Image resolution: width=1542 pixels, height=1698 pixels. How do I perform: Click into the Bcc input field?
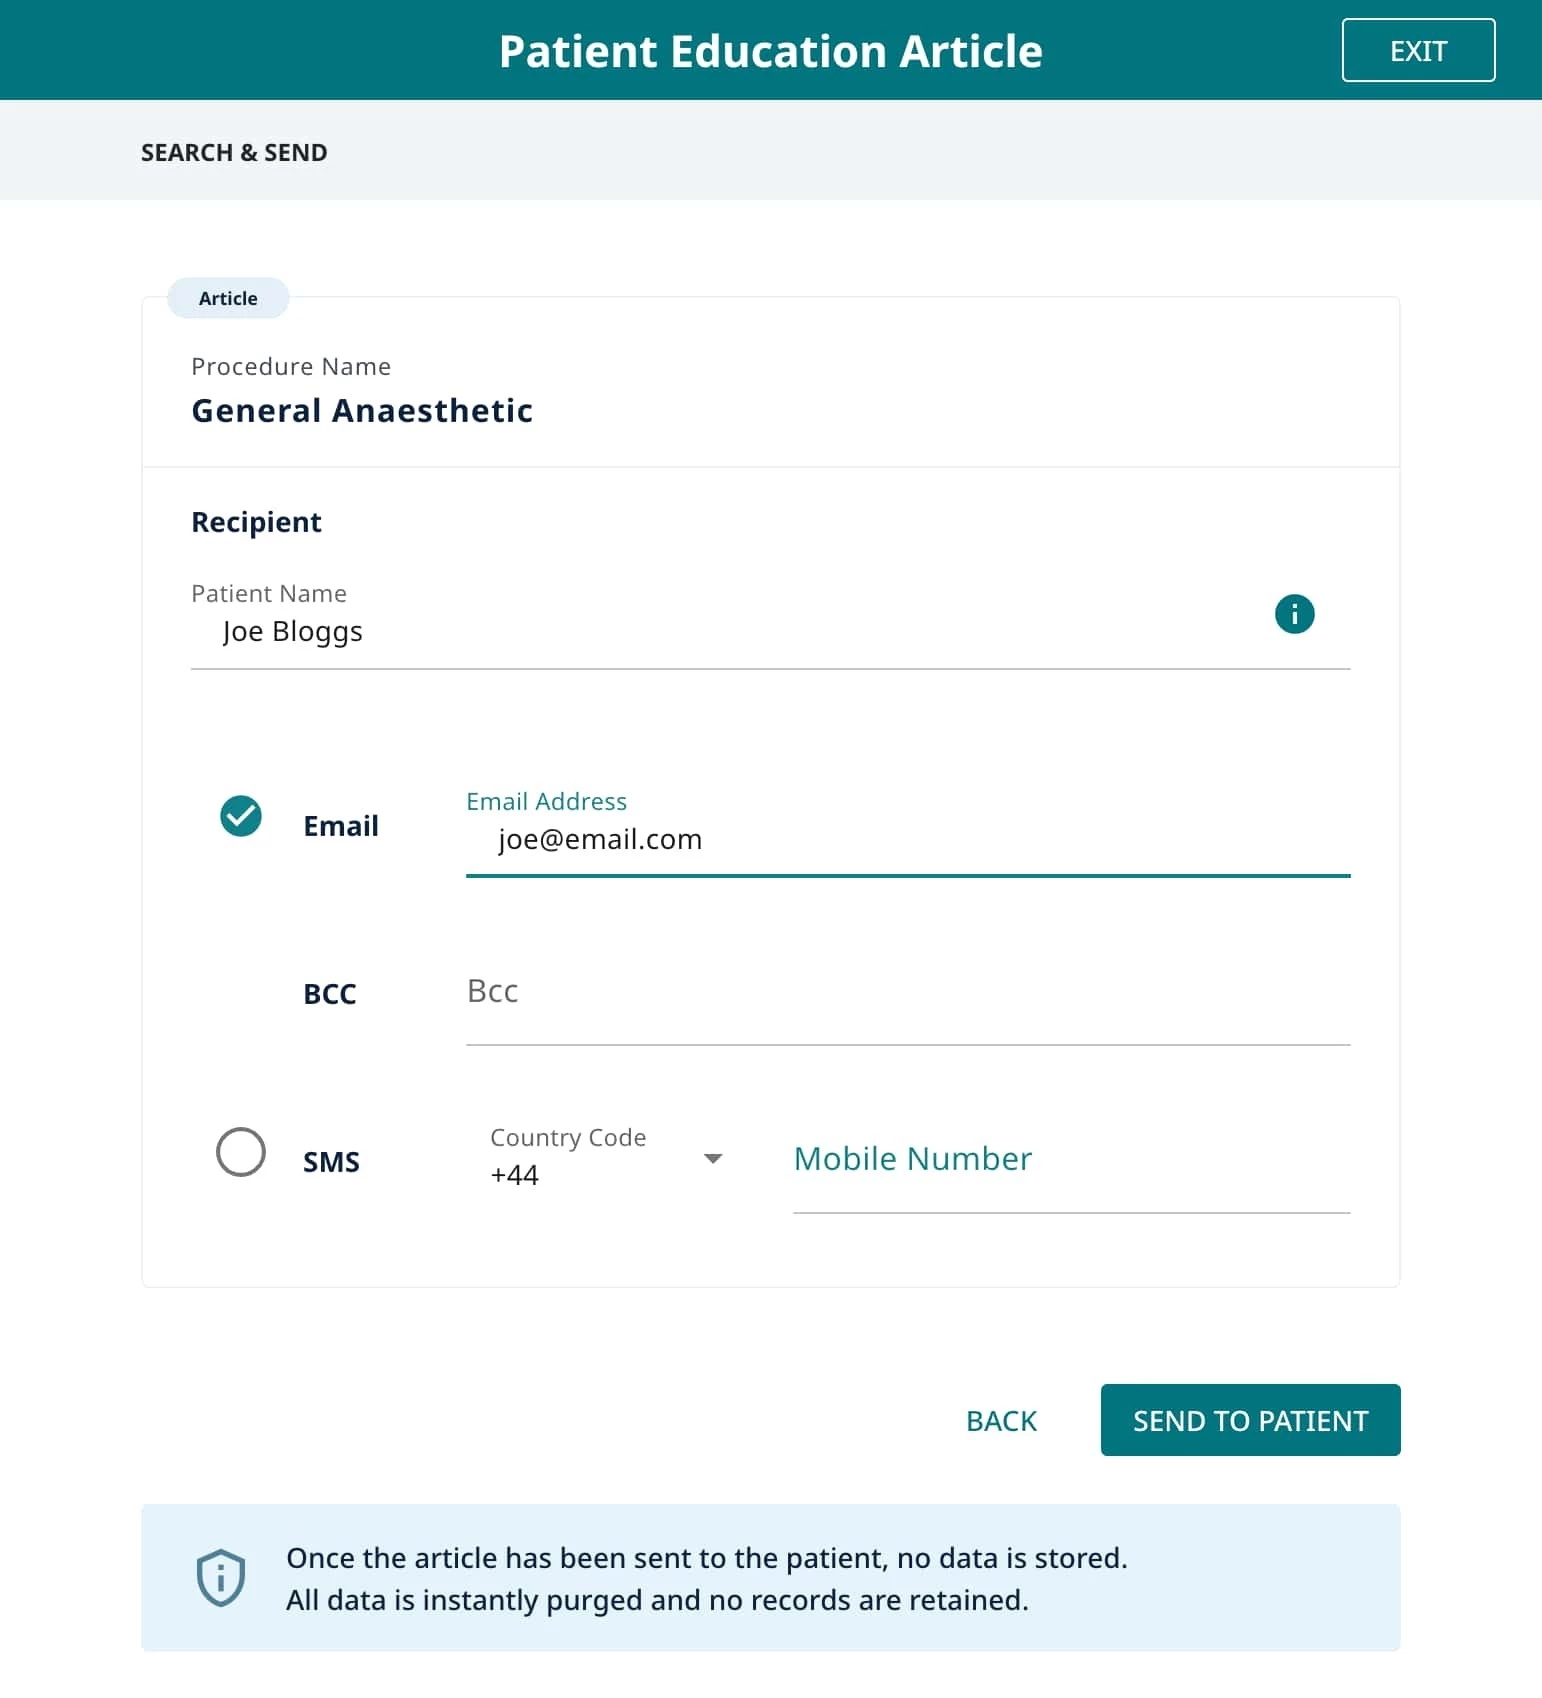[908, 992]
